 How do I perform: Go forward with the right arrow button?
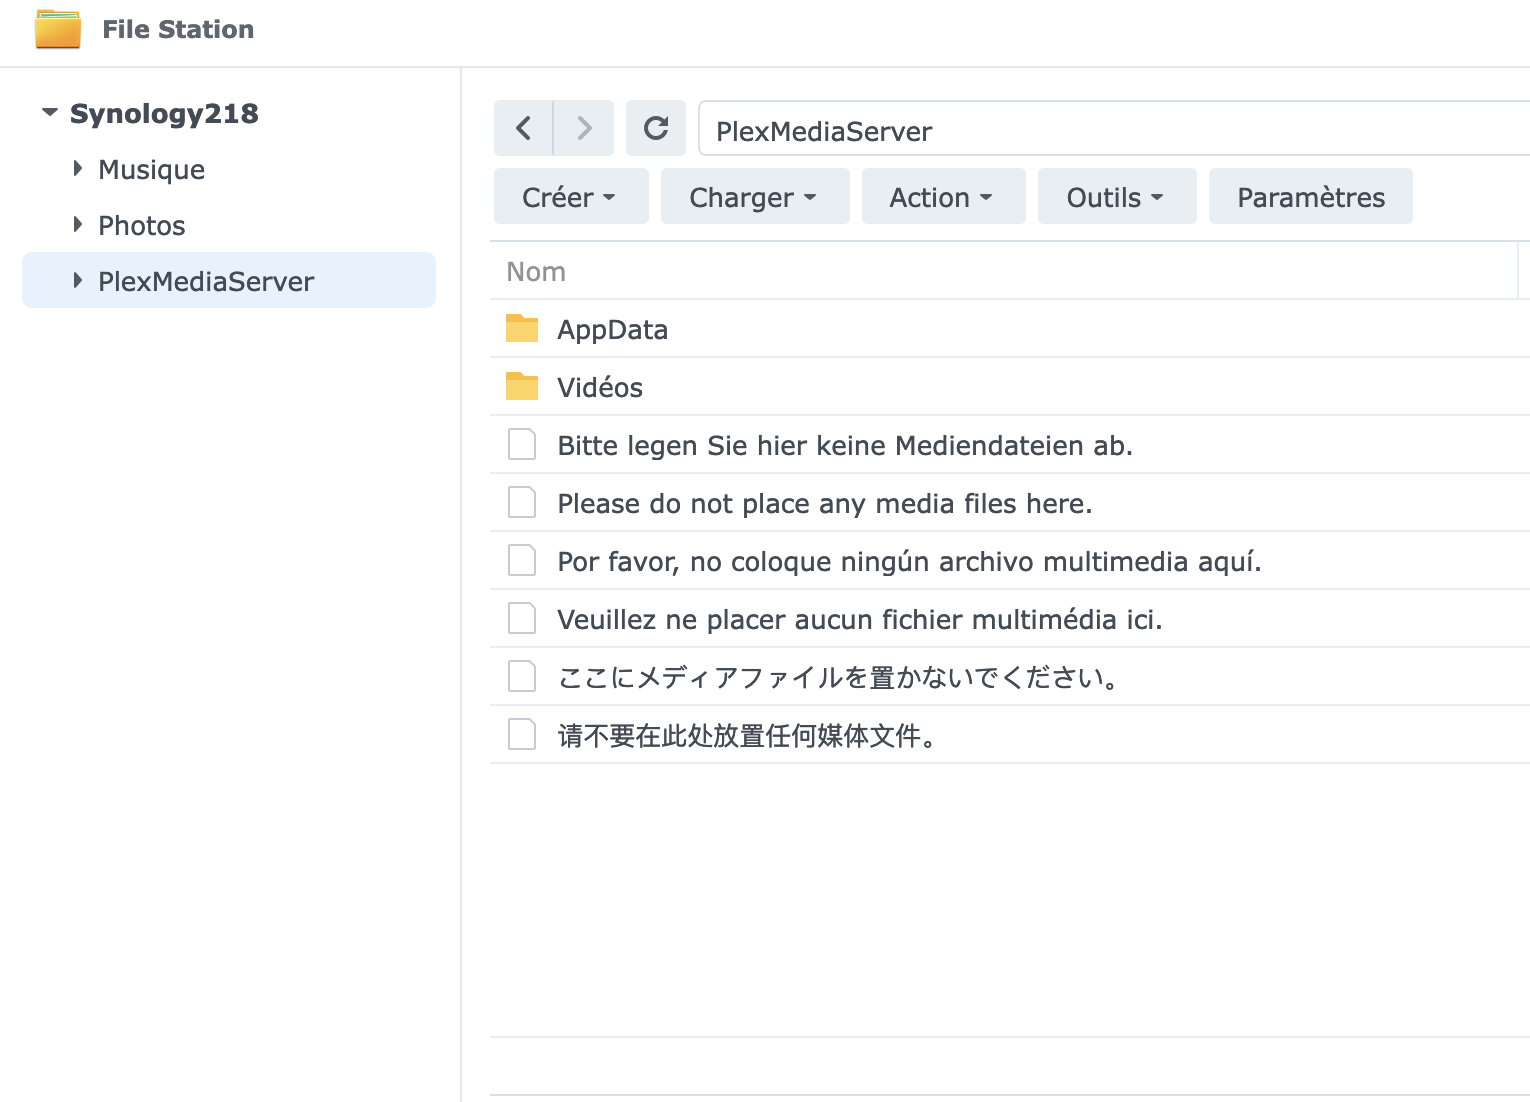[584, 128]
